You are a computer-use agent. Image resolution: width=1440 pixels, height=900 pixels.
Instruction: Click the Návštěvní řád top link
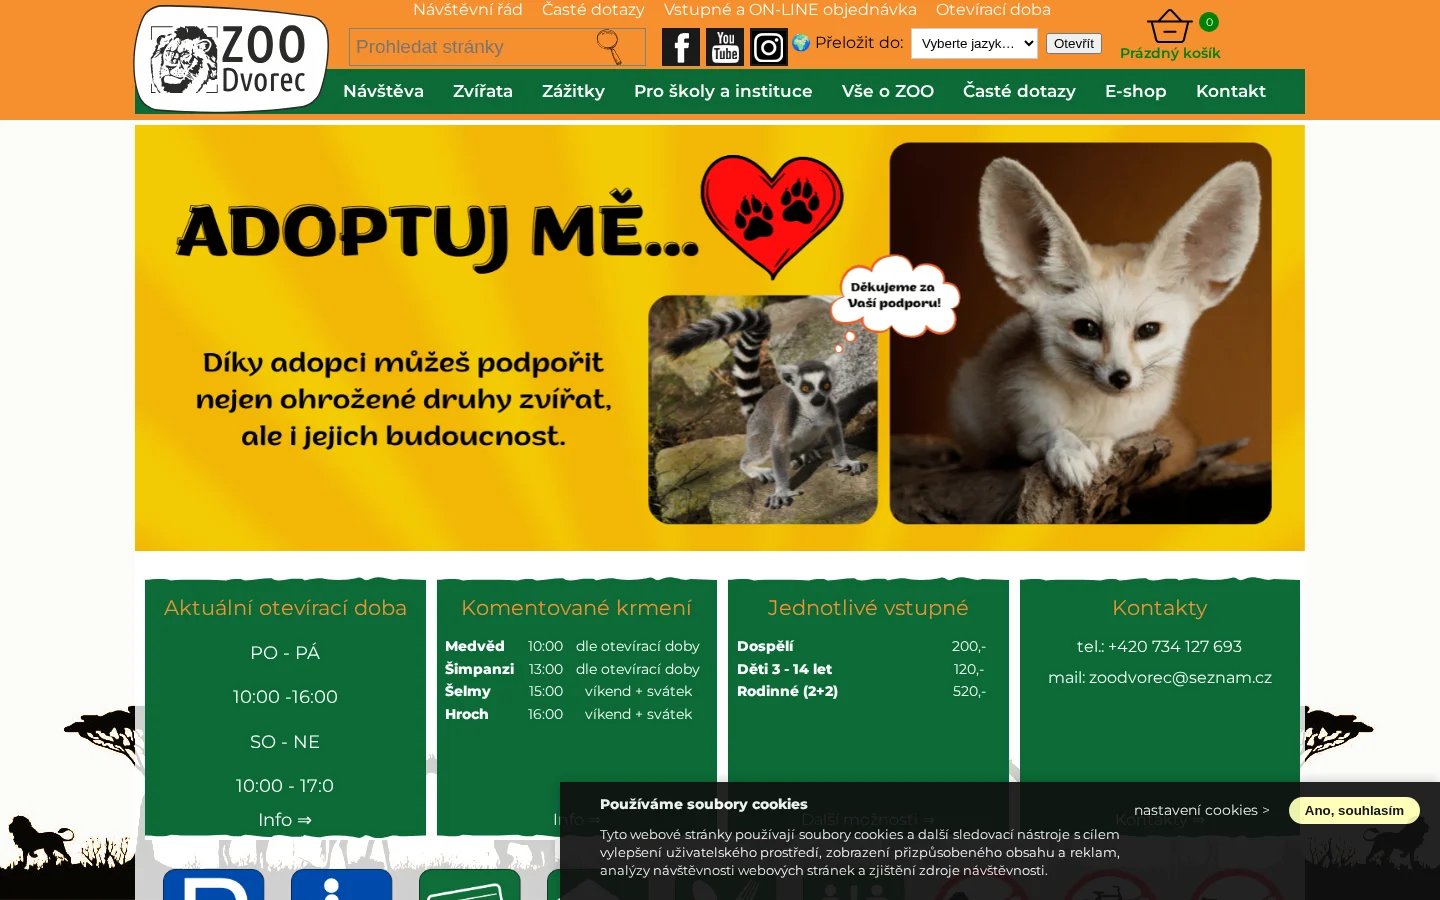coord(468,10)
